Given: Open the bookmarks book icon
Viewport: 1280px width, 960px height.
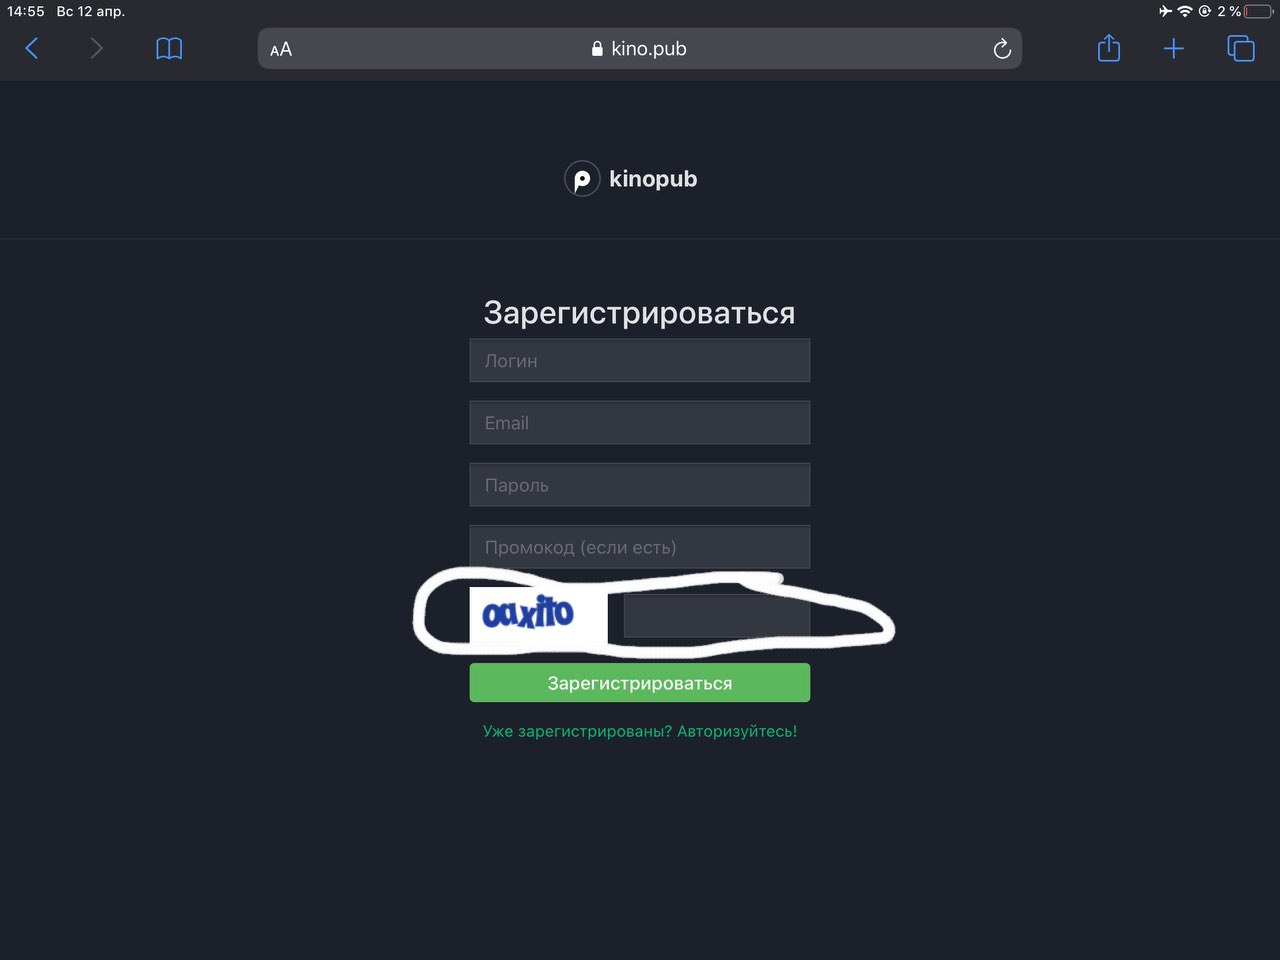Looking at the screenshot, I should pos(169,49).
